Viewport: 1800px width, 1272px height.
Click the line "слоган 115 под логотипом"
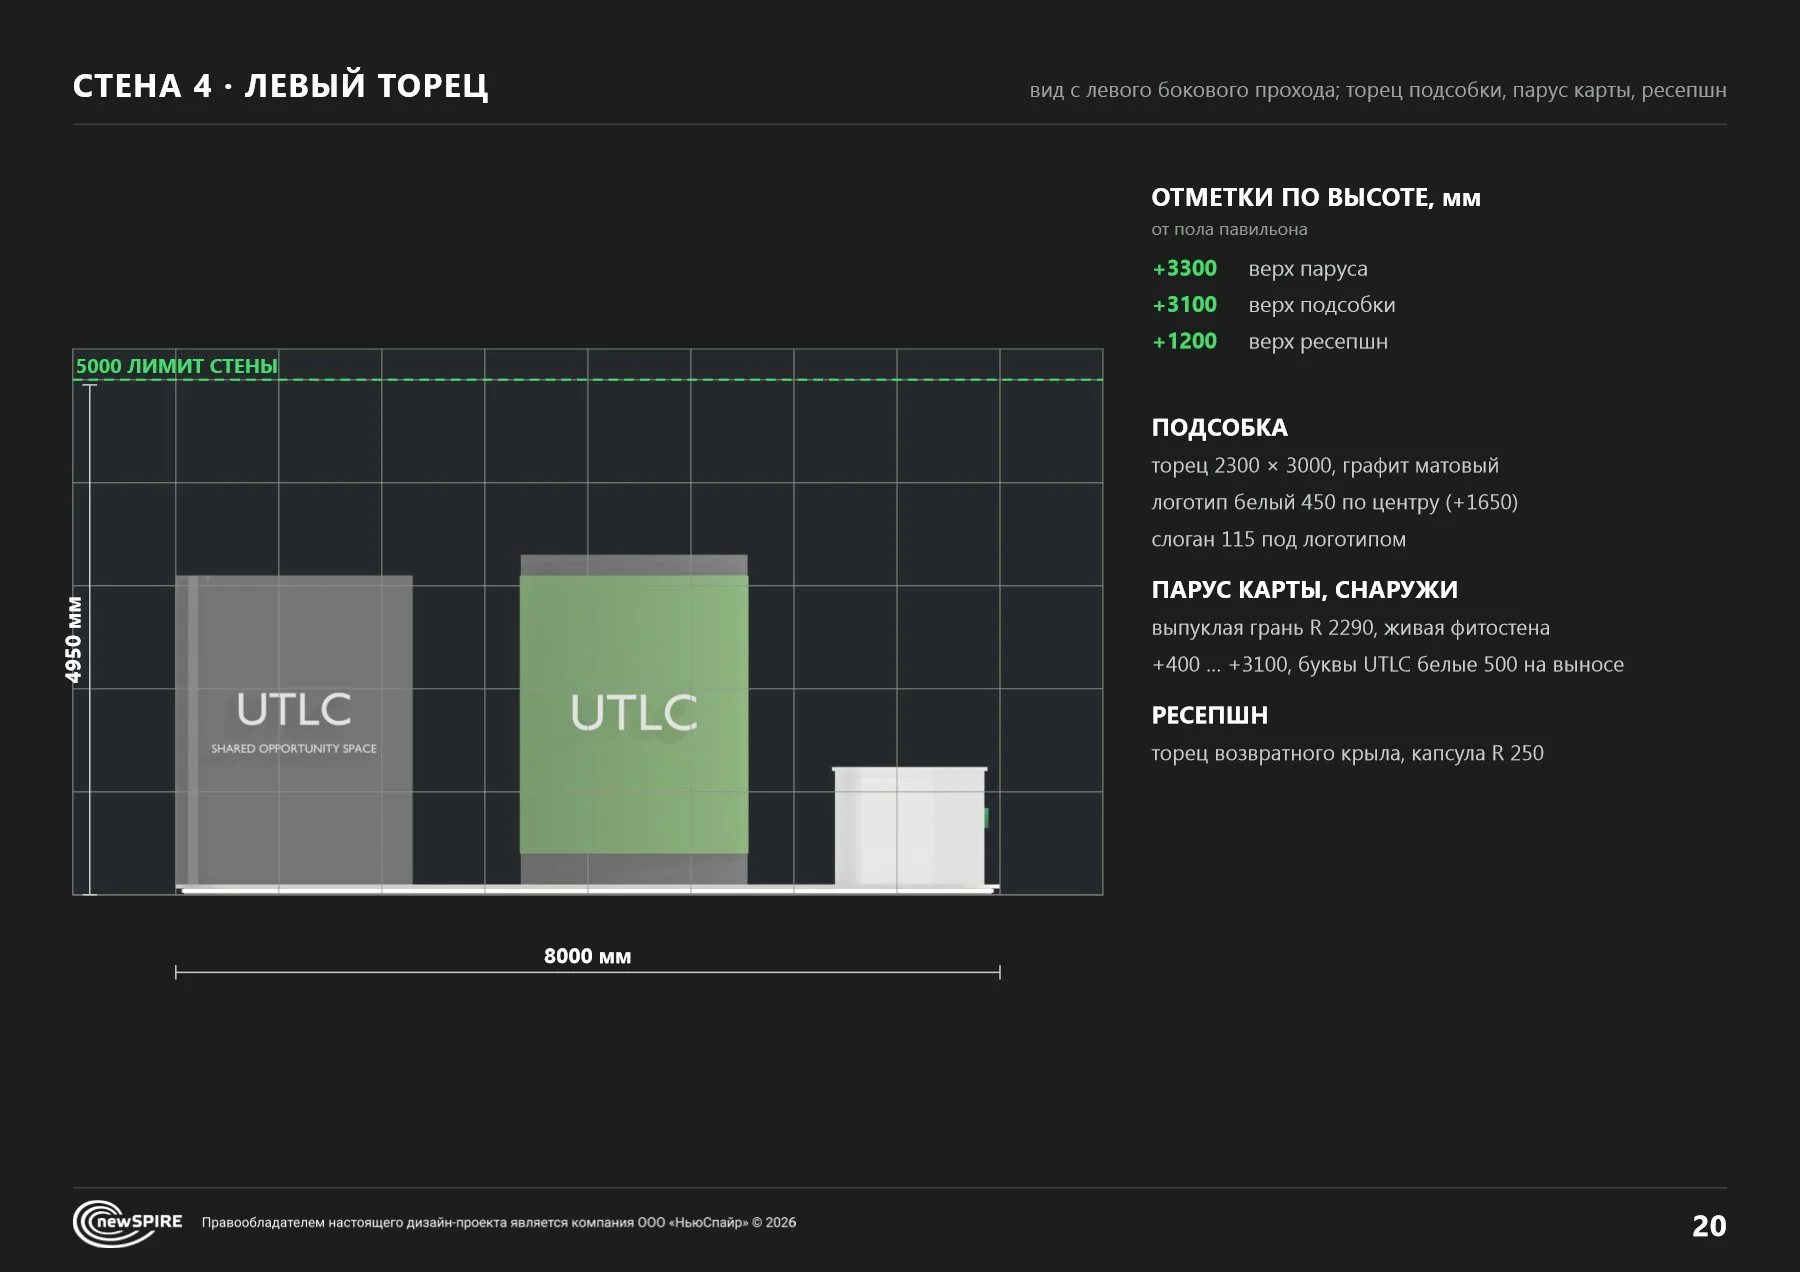click(x=1278, y=539)
